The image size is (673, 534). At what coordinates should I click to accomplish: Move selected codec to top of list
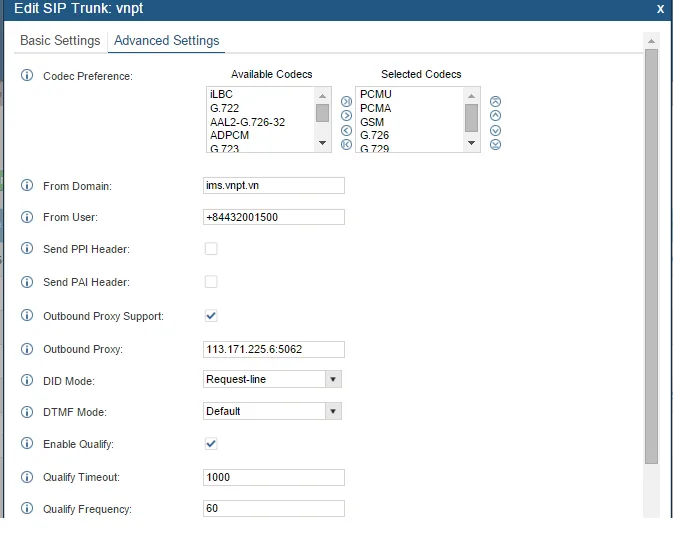pos(495,101)
